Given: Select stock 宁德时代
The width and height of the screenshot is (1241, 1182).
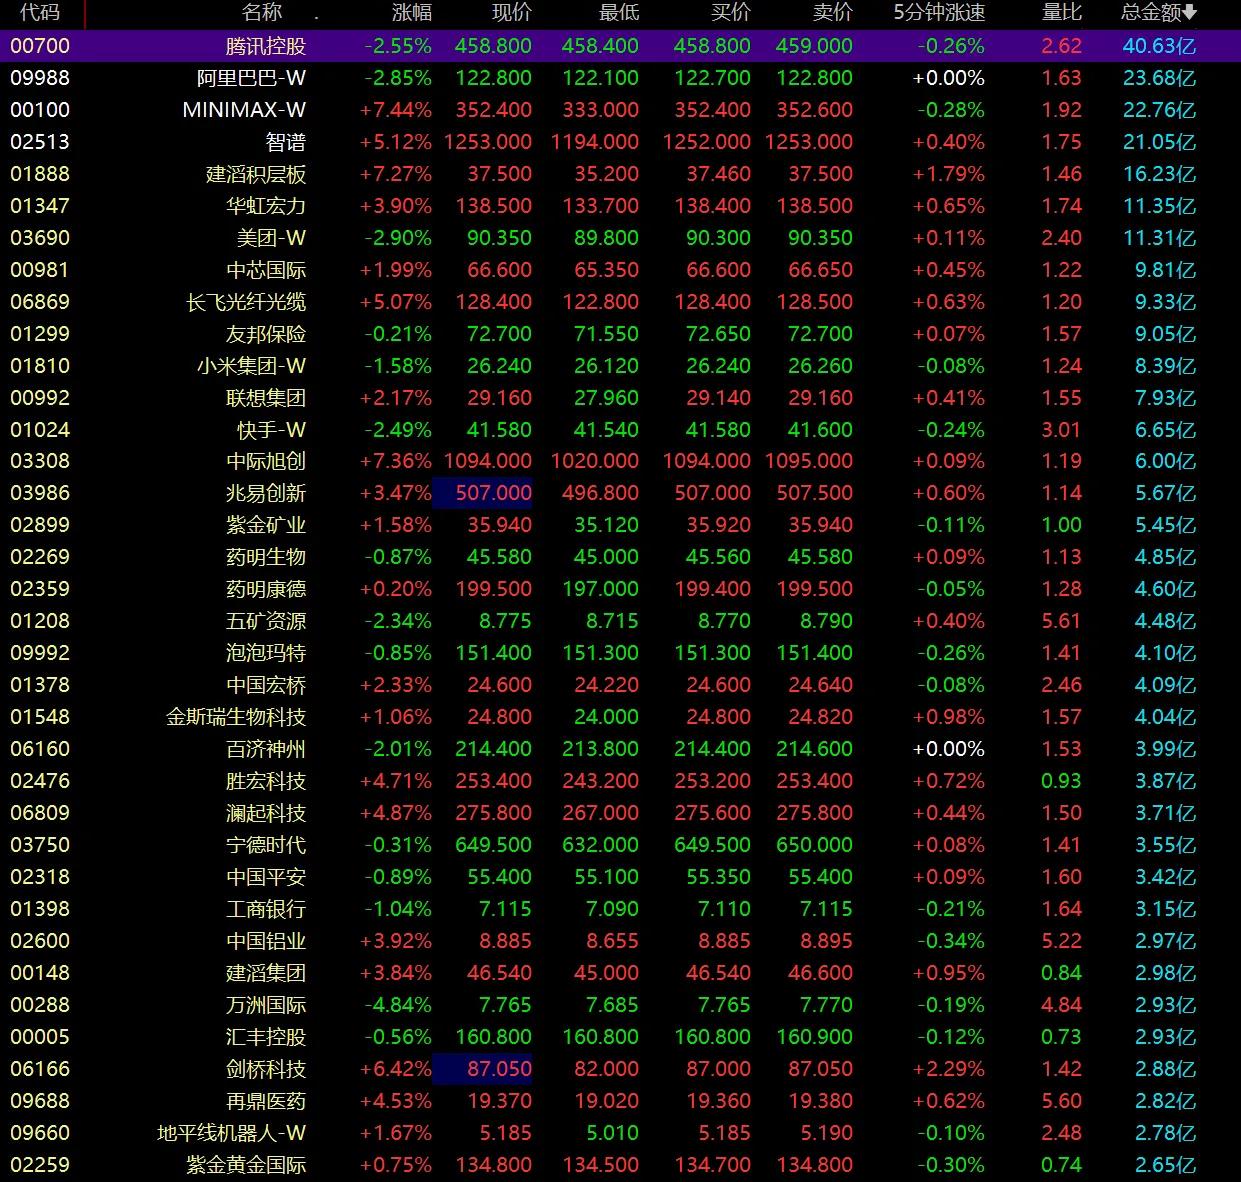Looking at the screenshot, I should pyautogui.click(x=266, y=845).
